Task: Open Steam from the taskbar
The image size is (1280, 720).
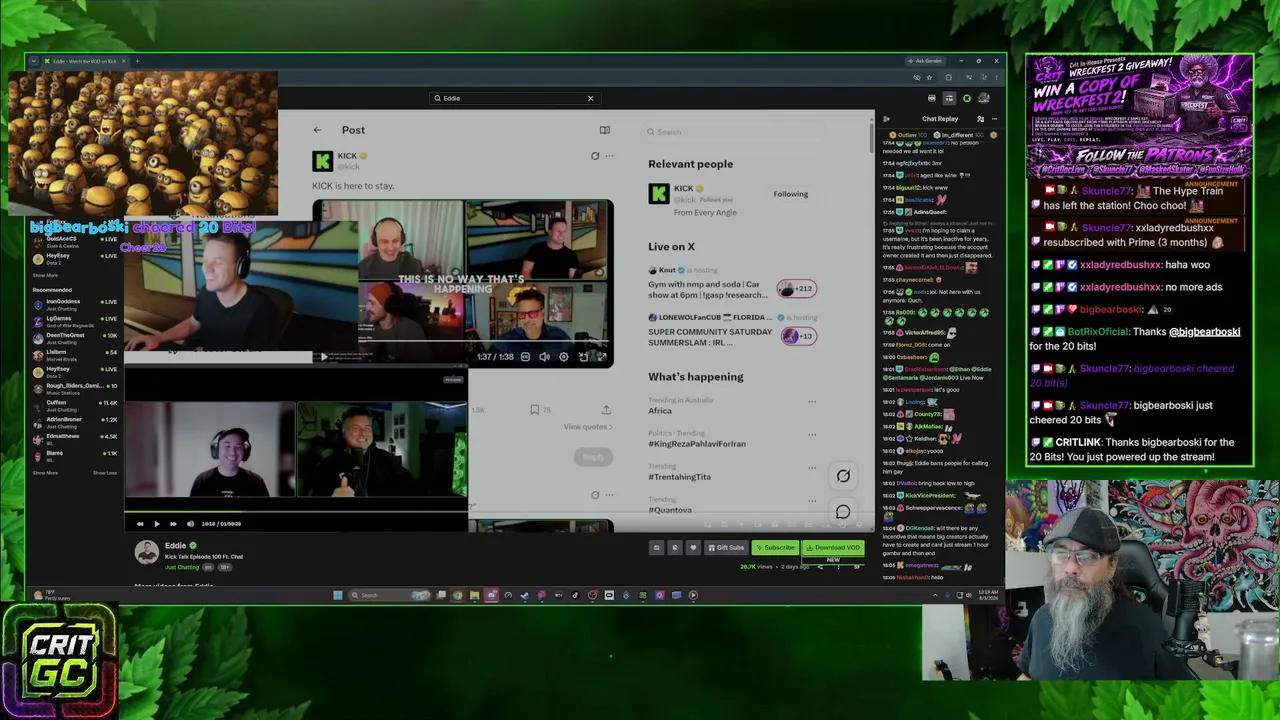Action: tap(524, 595)
